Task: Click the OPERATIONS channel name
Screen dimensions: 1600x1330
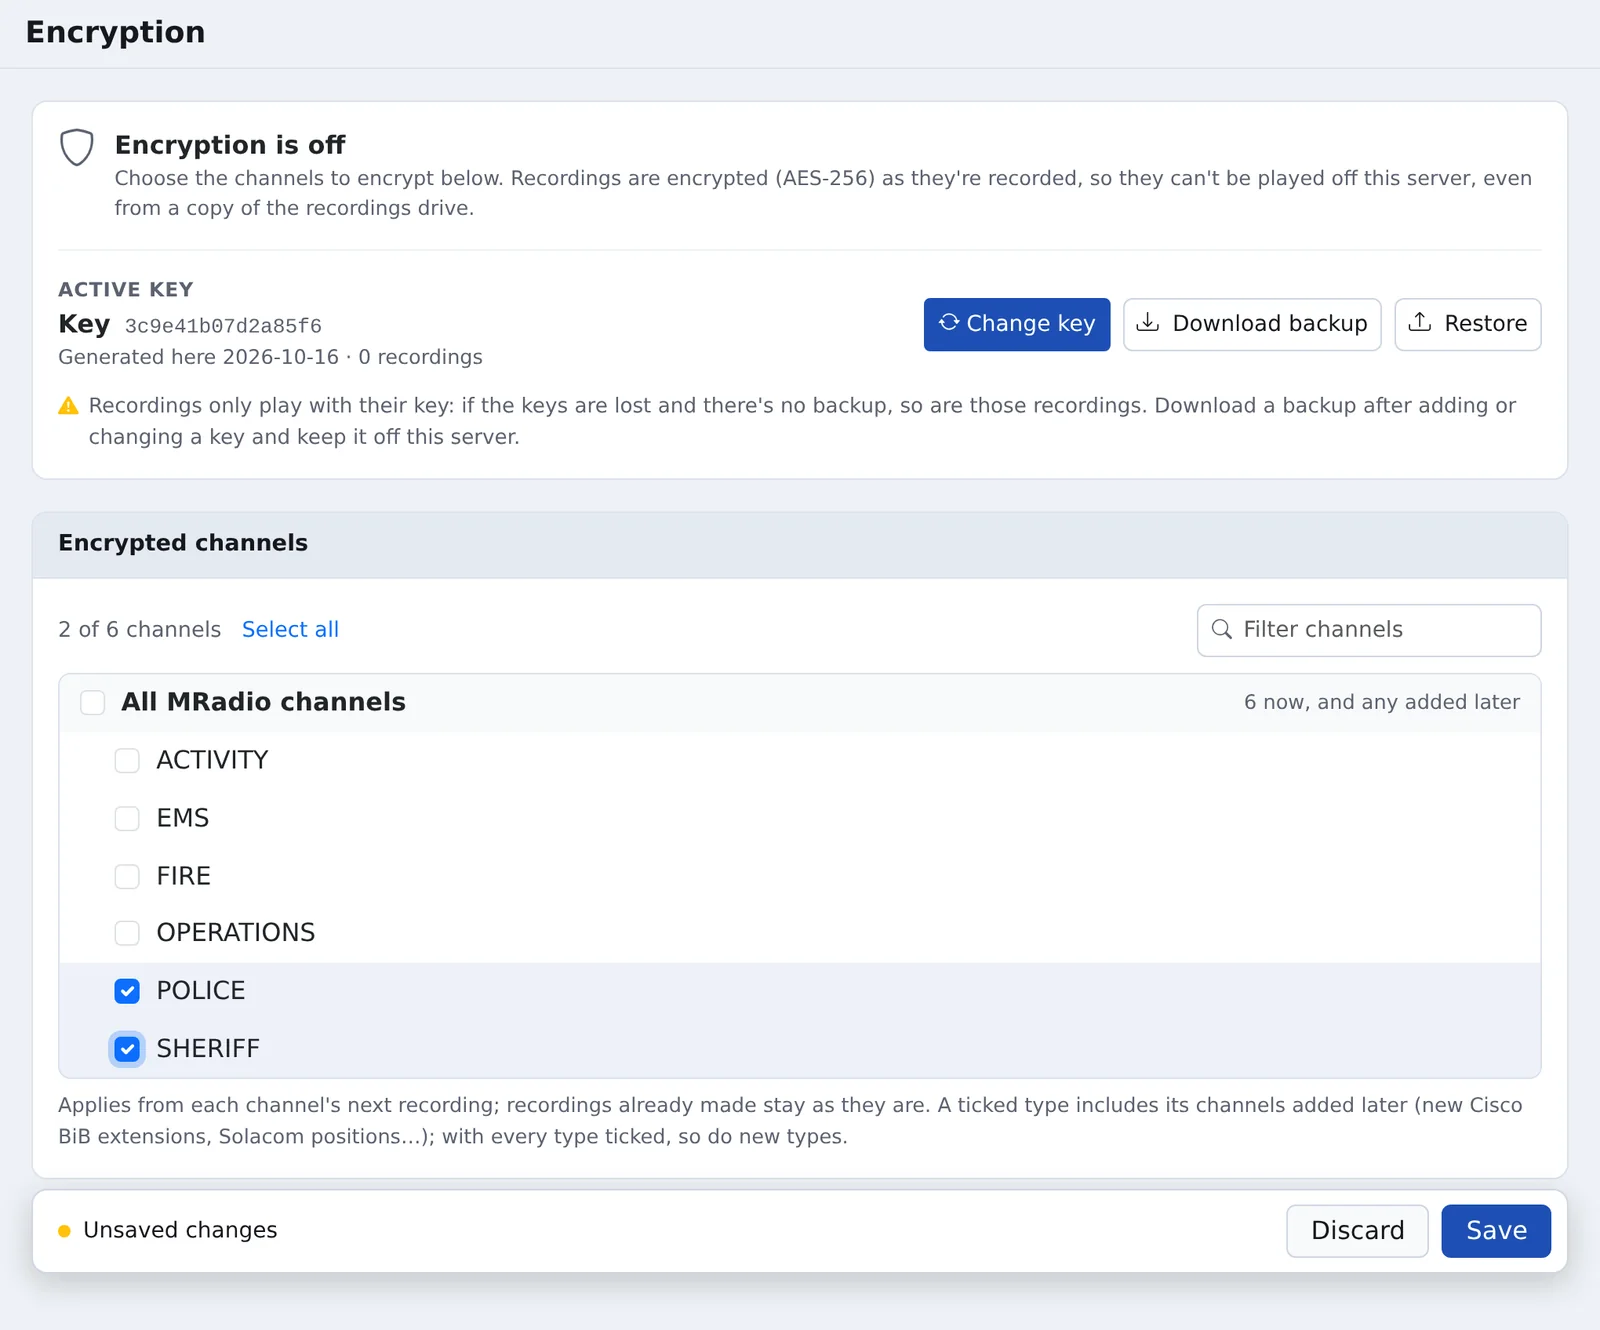Action: pyautogui.click(x=236, y=933)
